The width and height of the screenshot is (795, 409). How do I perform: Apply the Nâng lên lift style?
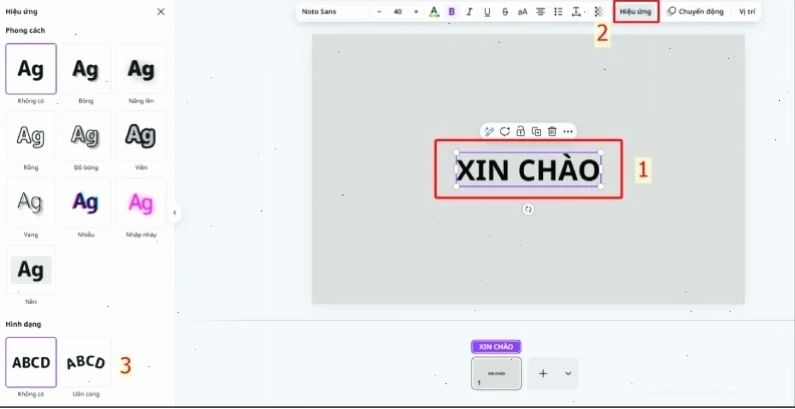point(141,69)
